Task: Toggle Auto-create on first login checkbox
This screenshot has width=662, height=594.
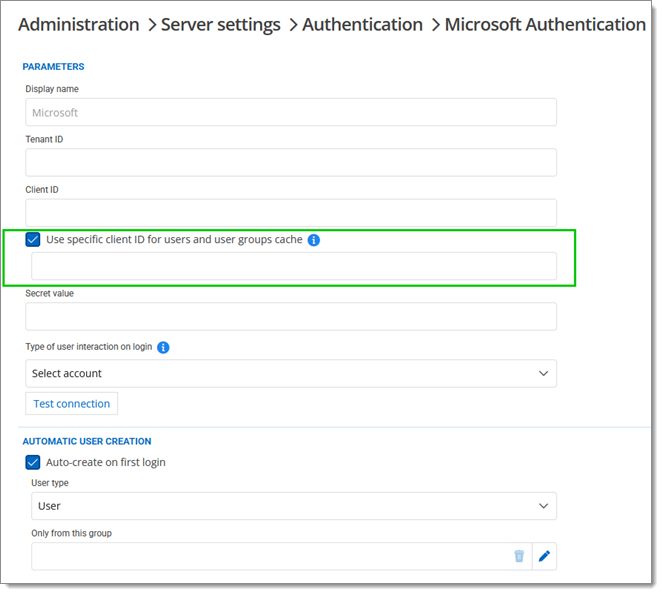Action: tap(33, 462)
